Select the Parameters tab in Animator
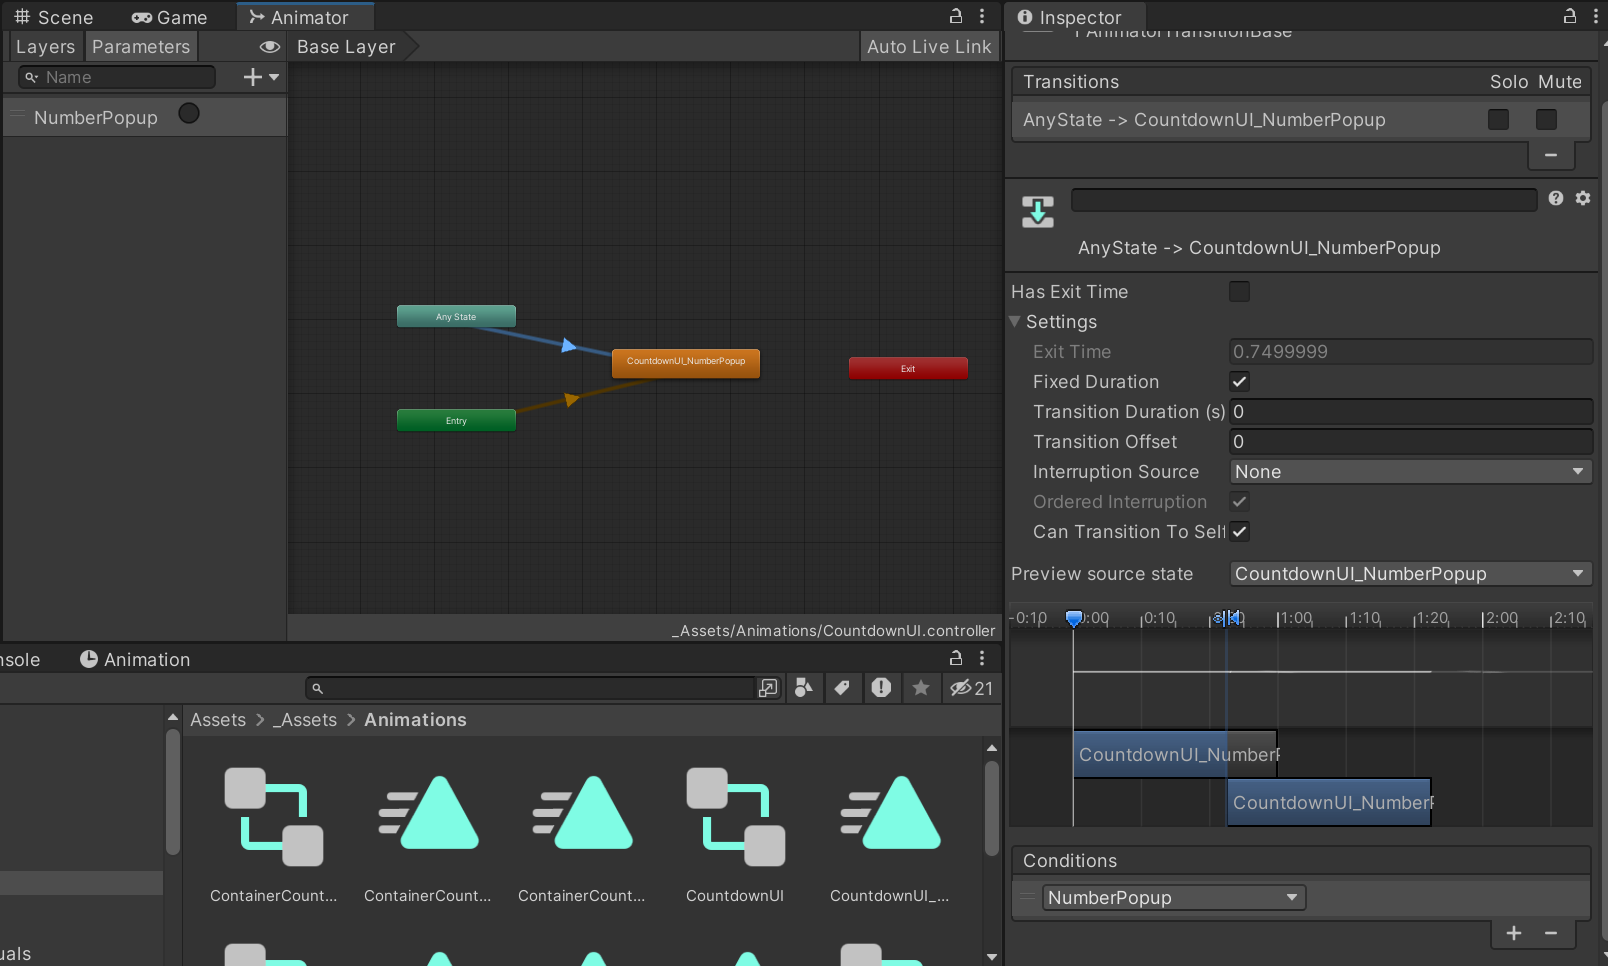1608x966 pixels. 141,46
